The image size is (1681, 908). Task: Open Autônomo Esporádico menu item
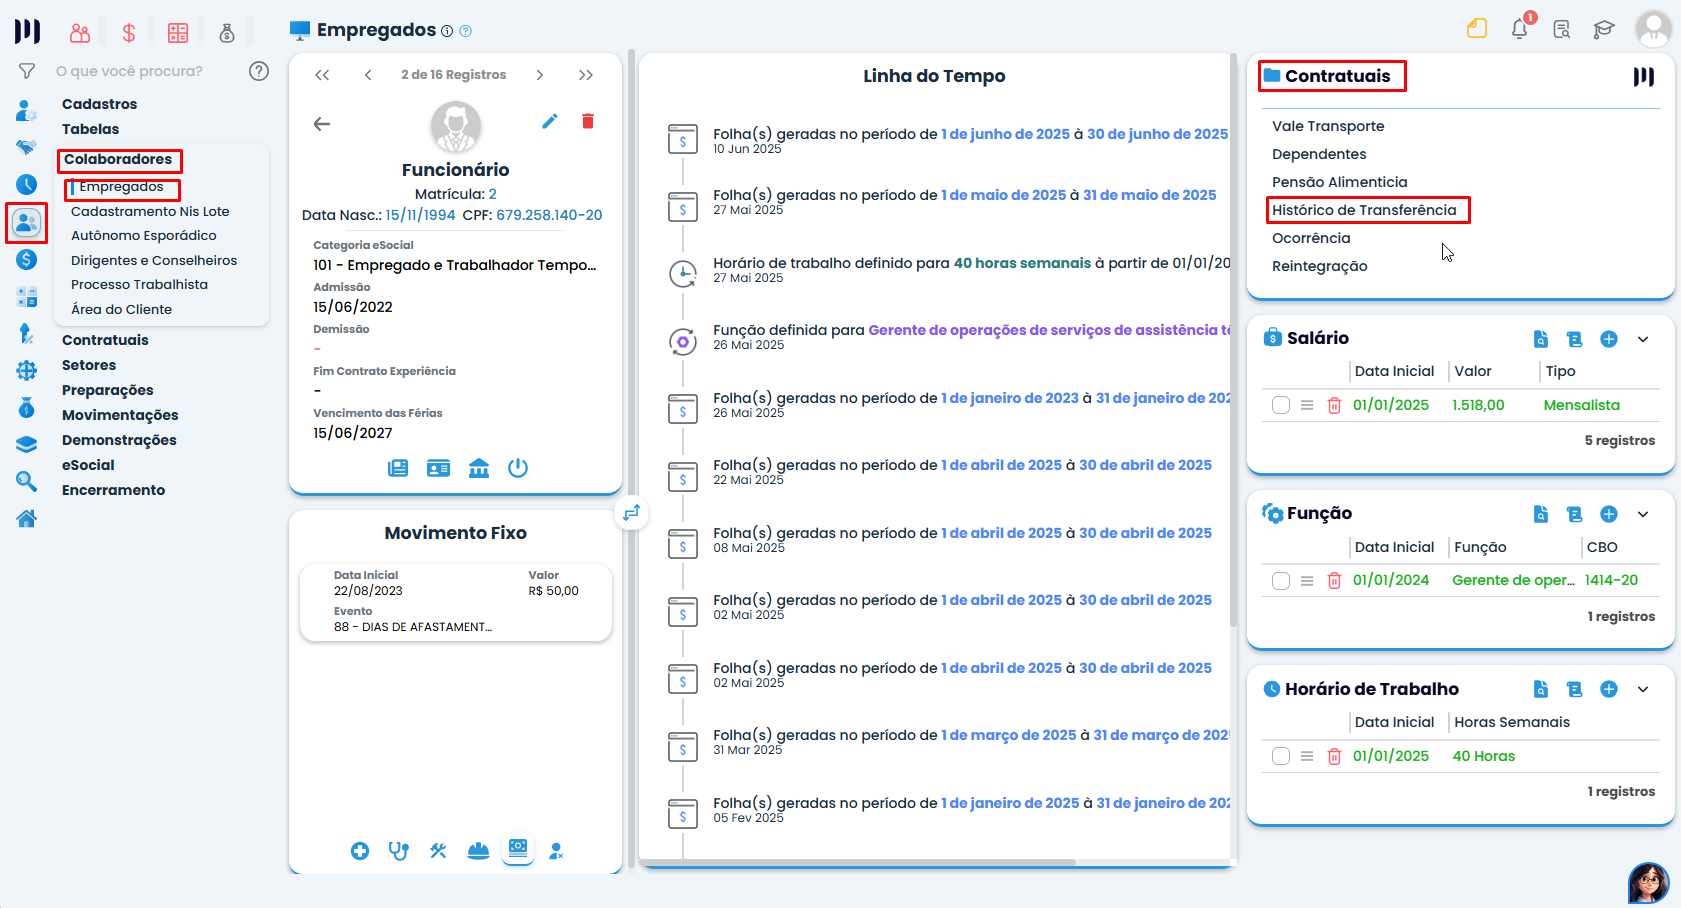tap(144, 236)
